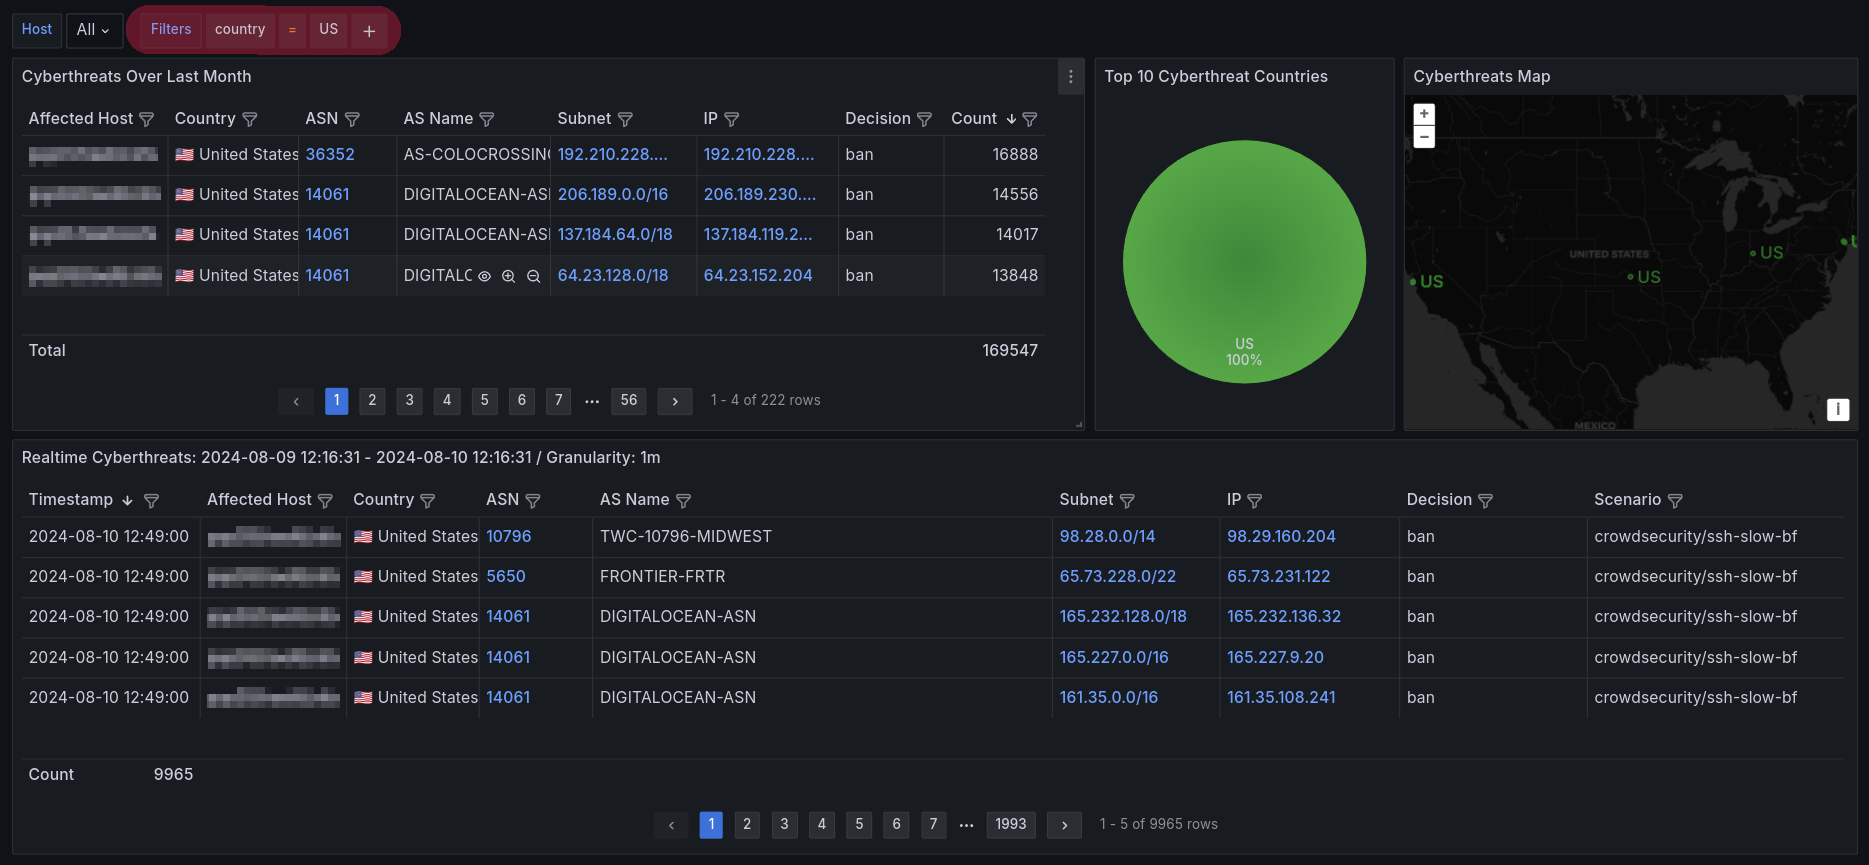Select the TWC-10796-MIDWEST AS name cell
The width and height of the screenshot is (1869, 865).
(821, 537)
